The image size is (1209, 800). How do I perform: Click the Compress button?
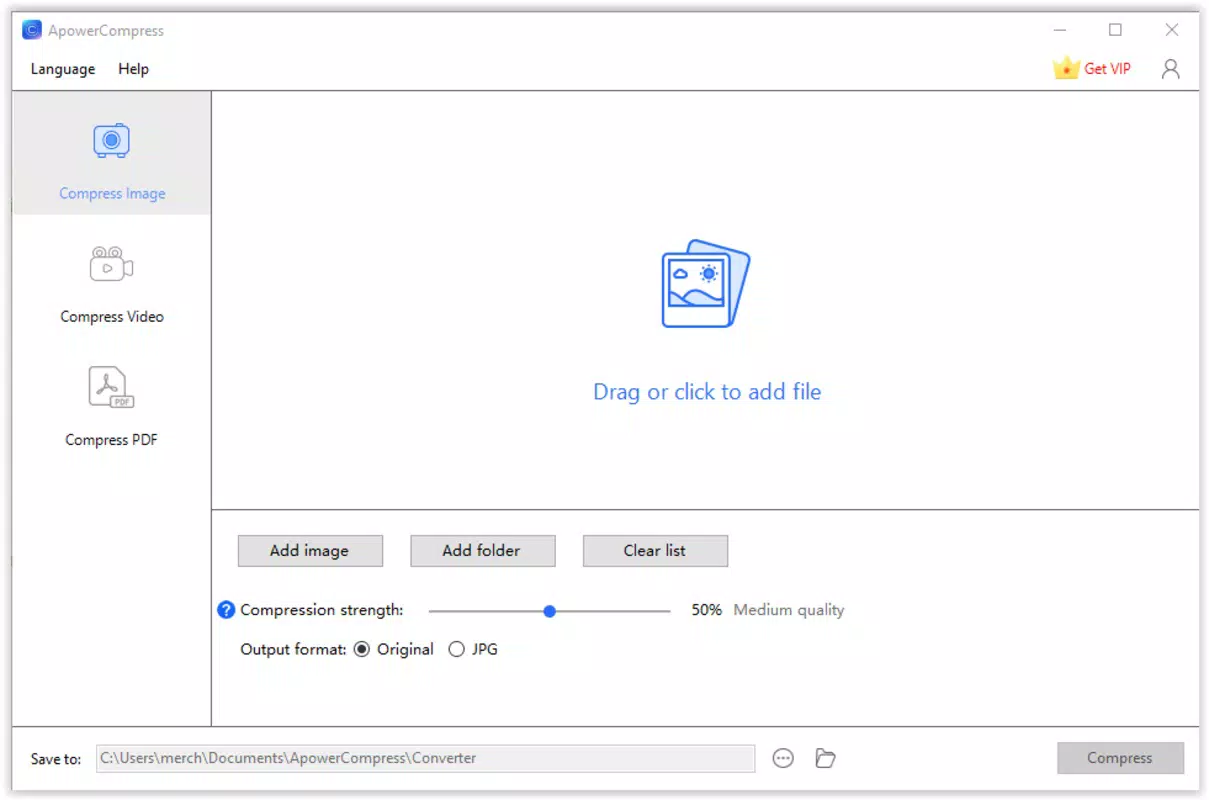1120,758
